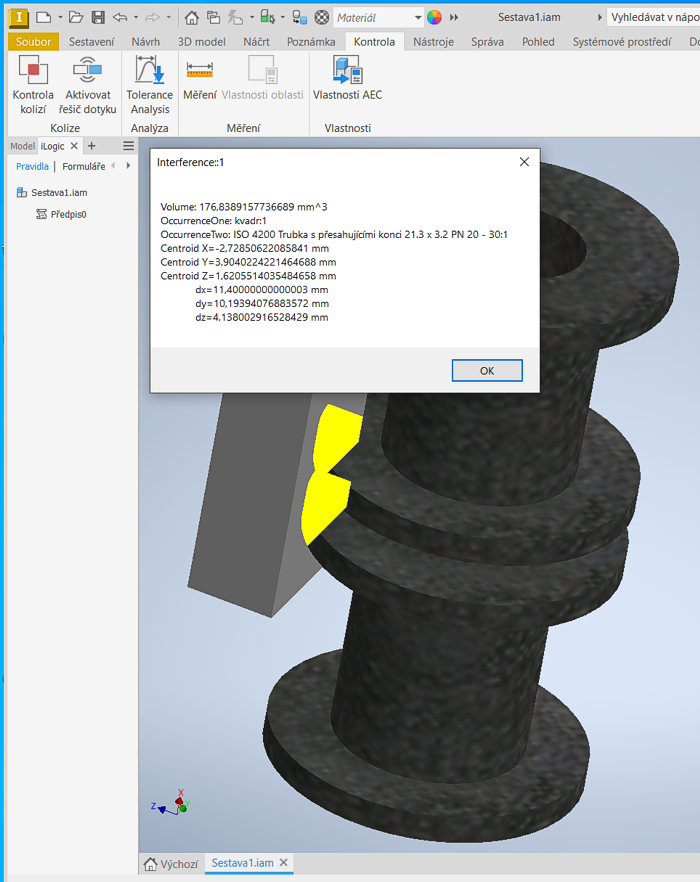This screenshot has width=700, height=882.
Task: Run the Kontrola kolizí interference check
Action: click(x=33, y=84)
